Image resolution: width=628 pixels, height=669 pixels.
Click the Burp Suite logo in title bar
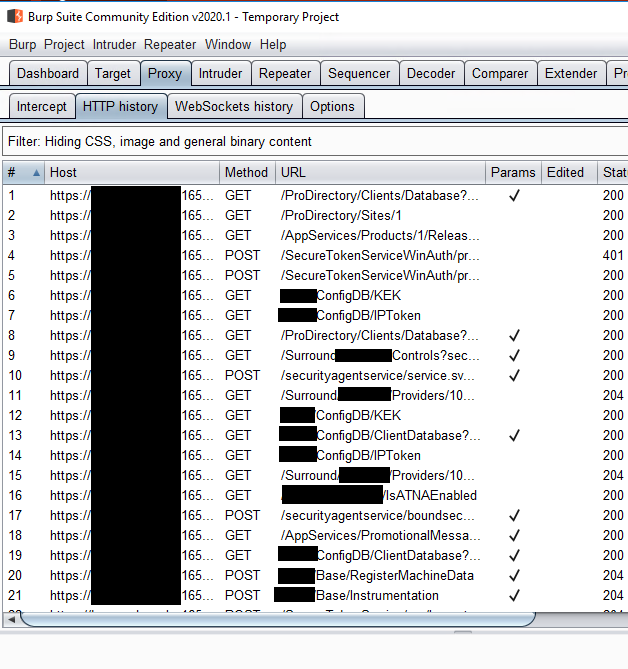15,17
